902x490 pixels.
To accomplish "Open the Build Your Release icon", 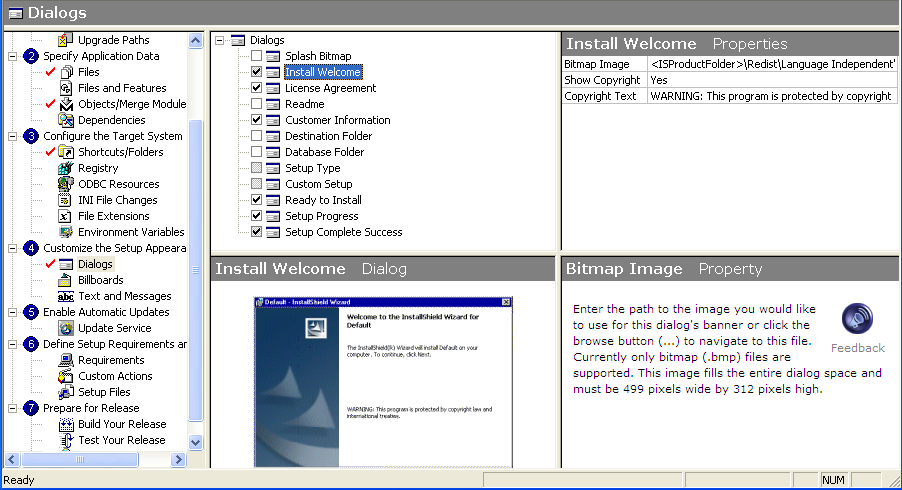I will click(x=66, y=424).
